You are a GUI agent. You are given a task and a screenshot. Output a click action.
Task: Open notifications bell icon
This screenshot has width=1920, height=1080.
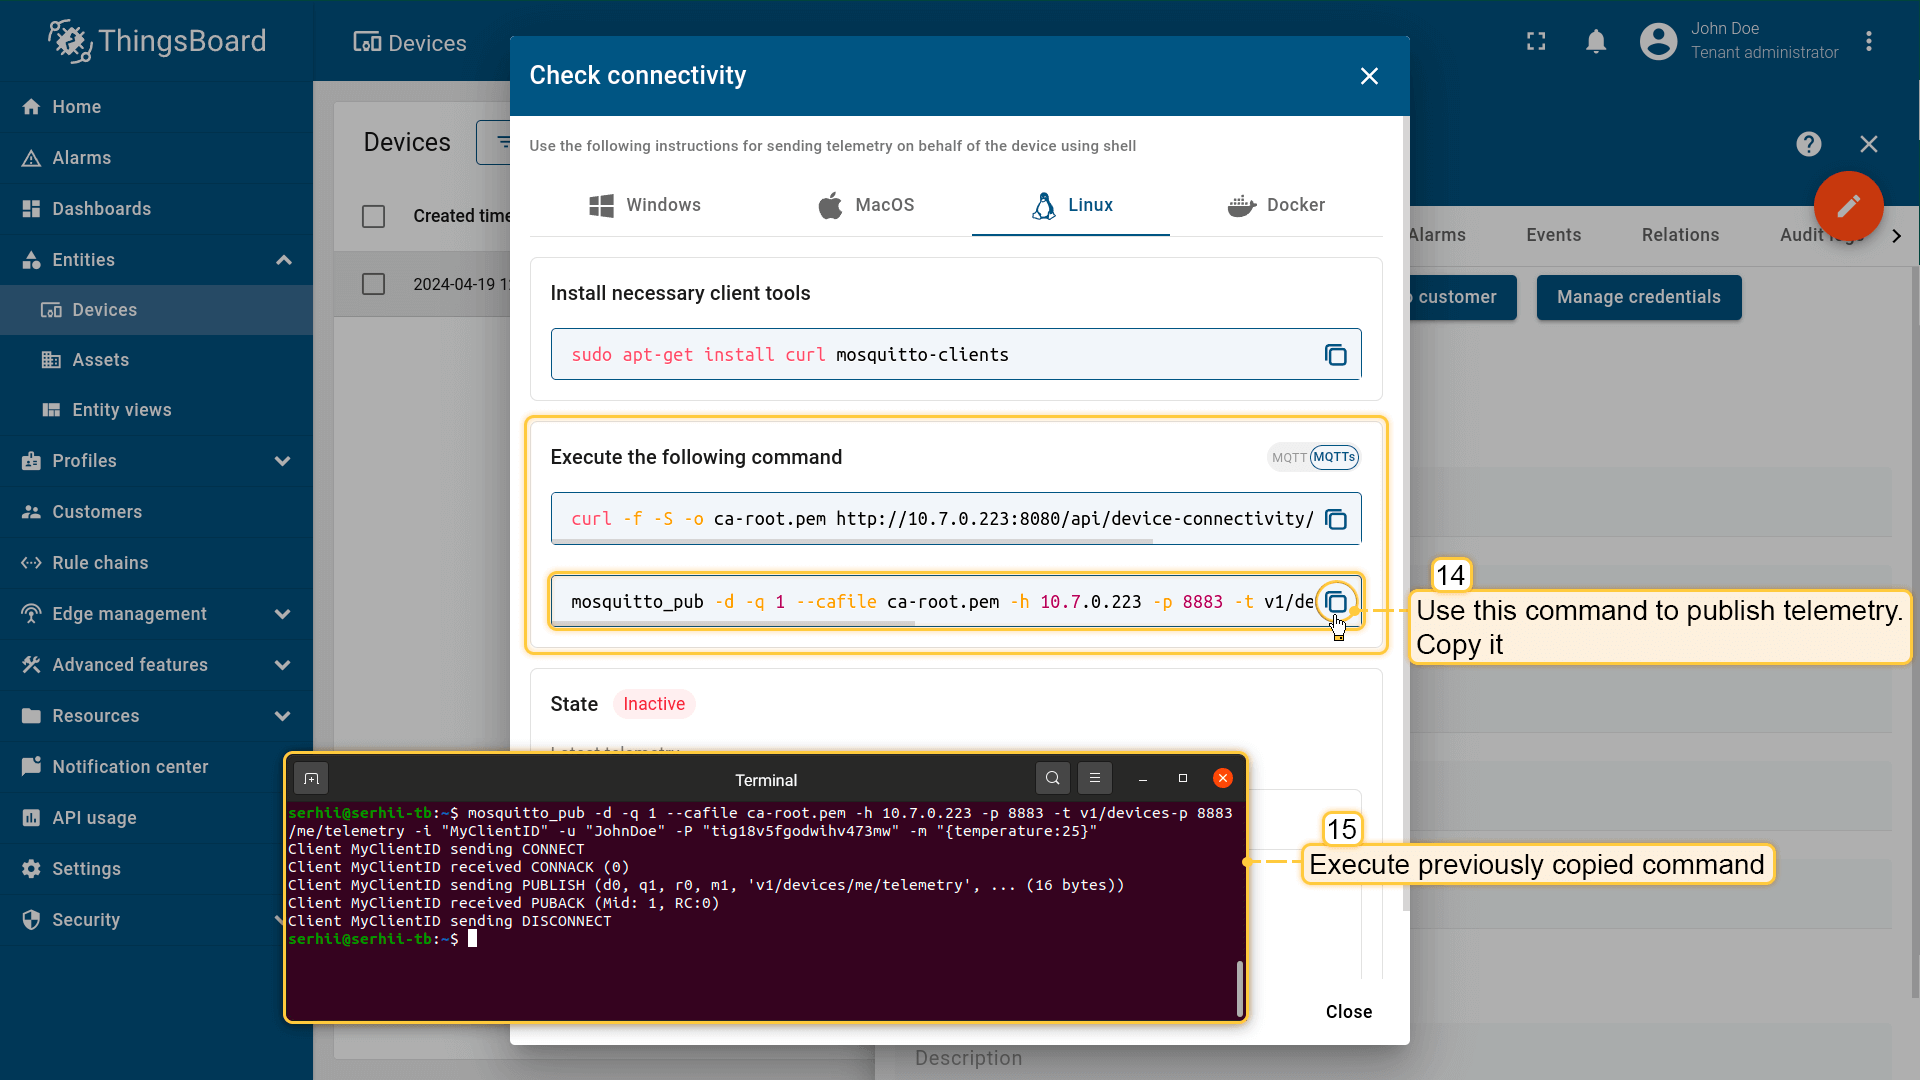[x=1596, y=41]
